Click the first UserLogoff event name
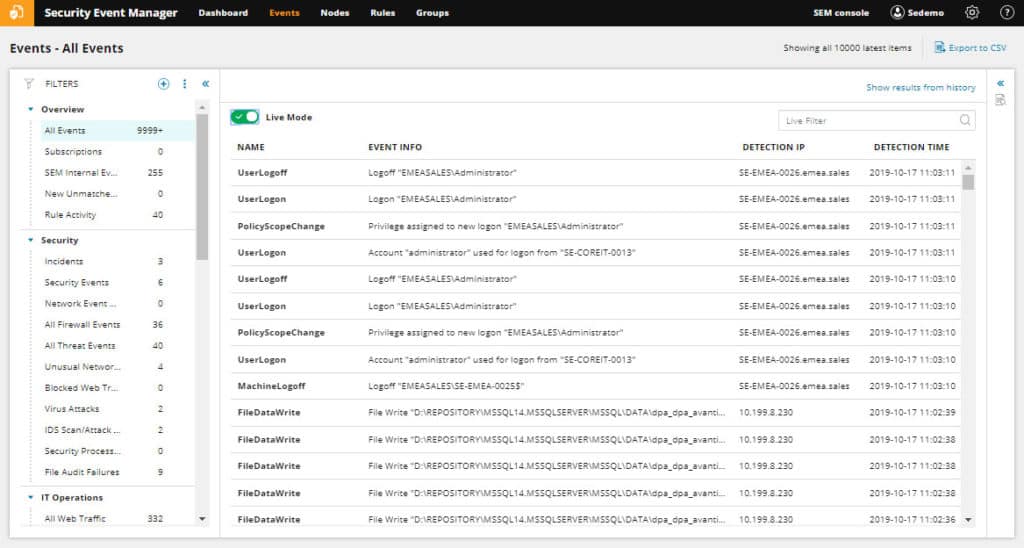This screenshot has width=1024, height=548. 263,172
